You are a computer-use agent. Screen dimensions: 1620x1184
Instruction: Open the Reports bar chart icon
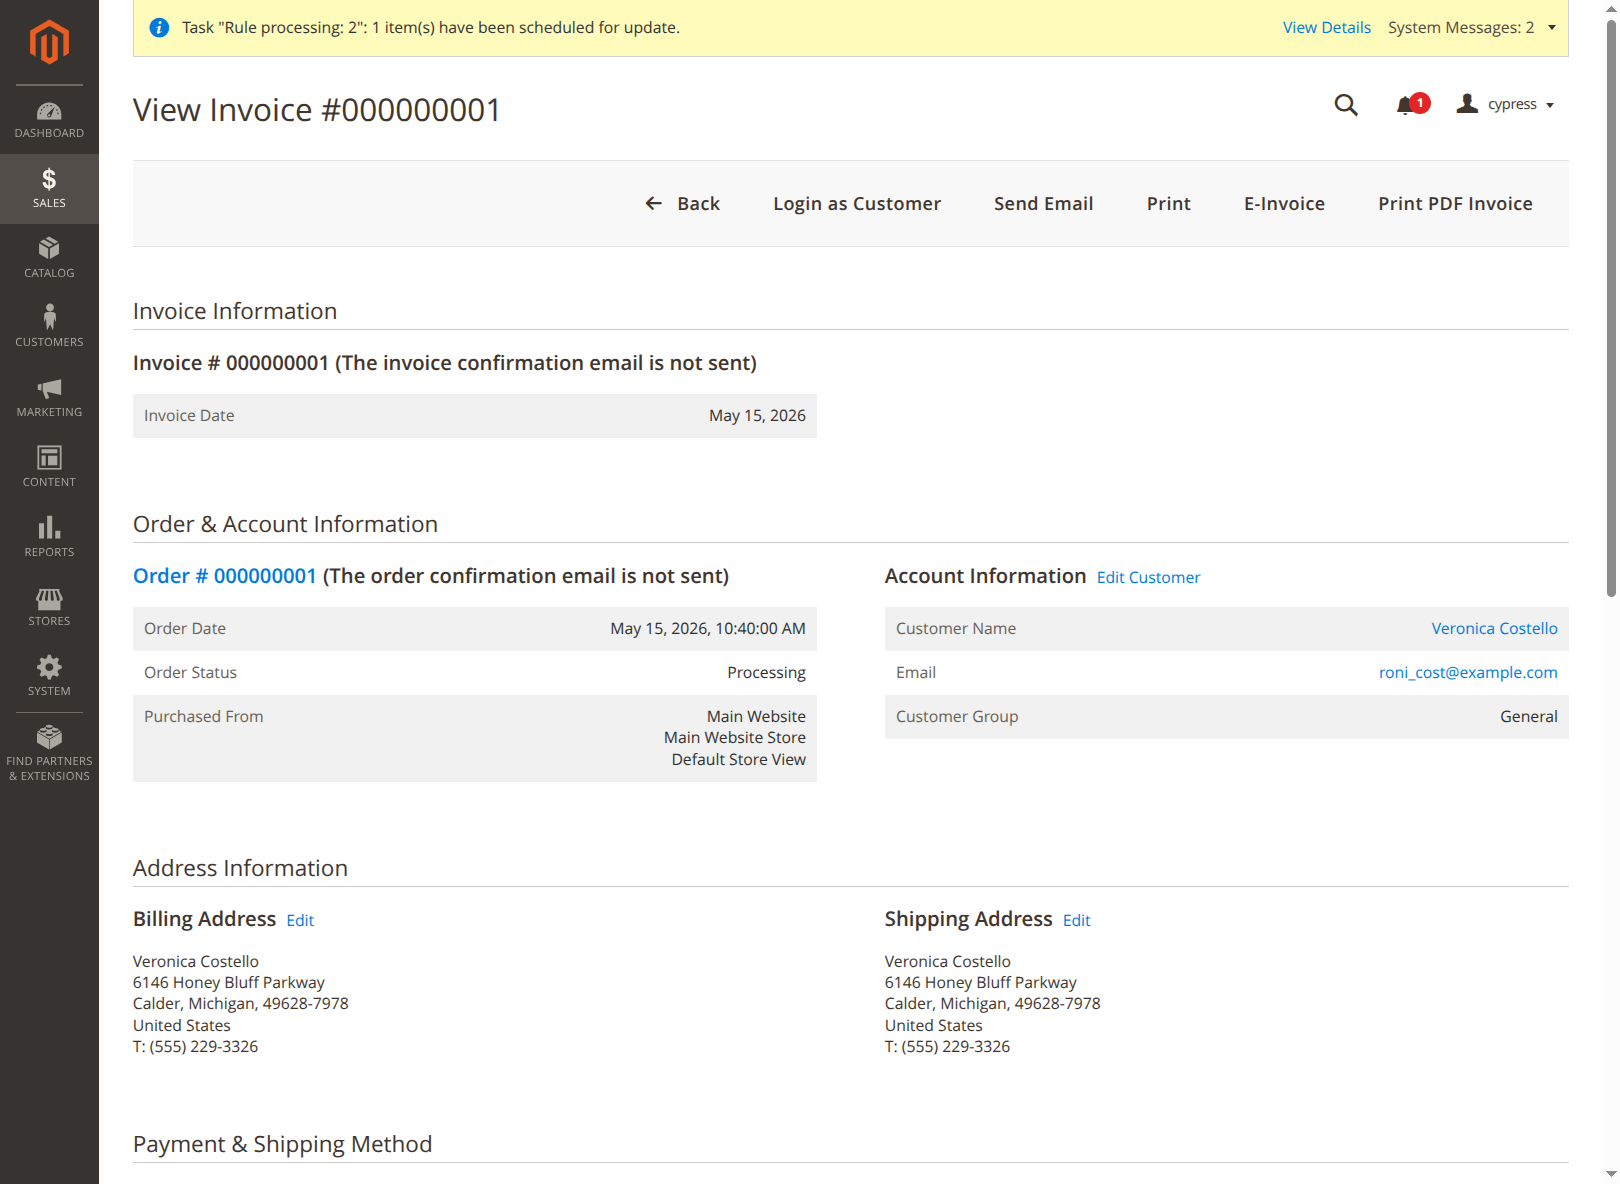coord(49,527)
